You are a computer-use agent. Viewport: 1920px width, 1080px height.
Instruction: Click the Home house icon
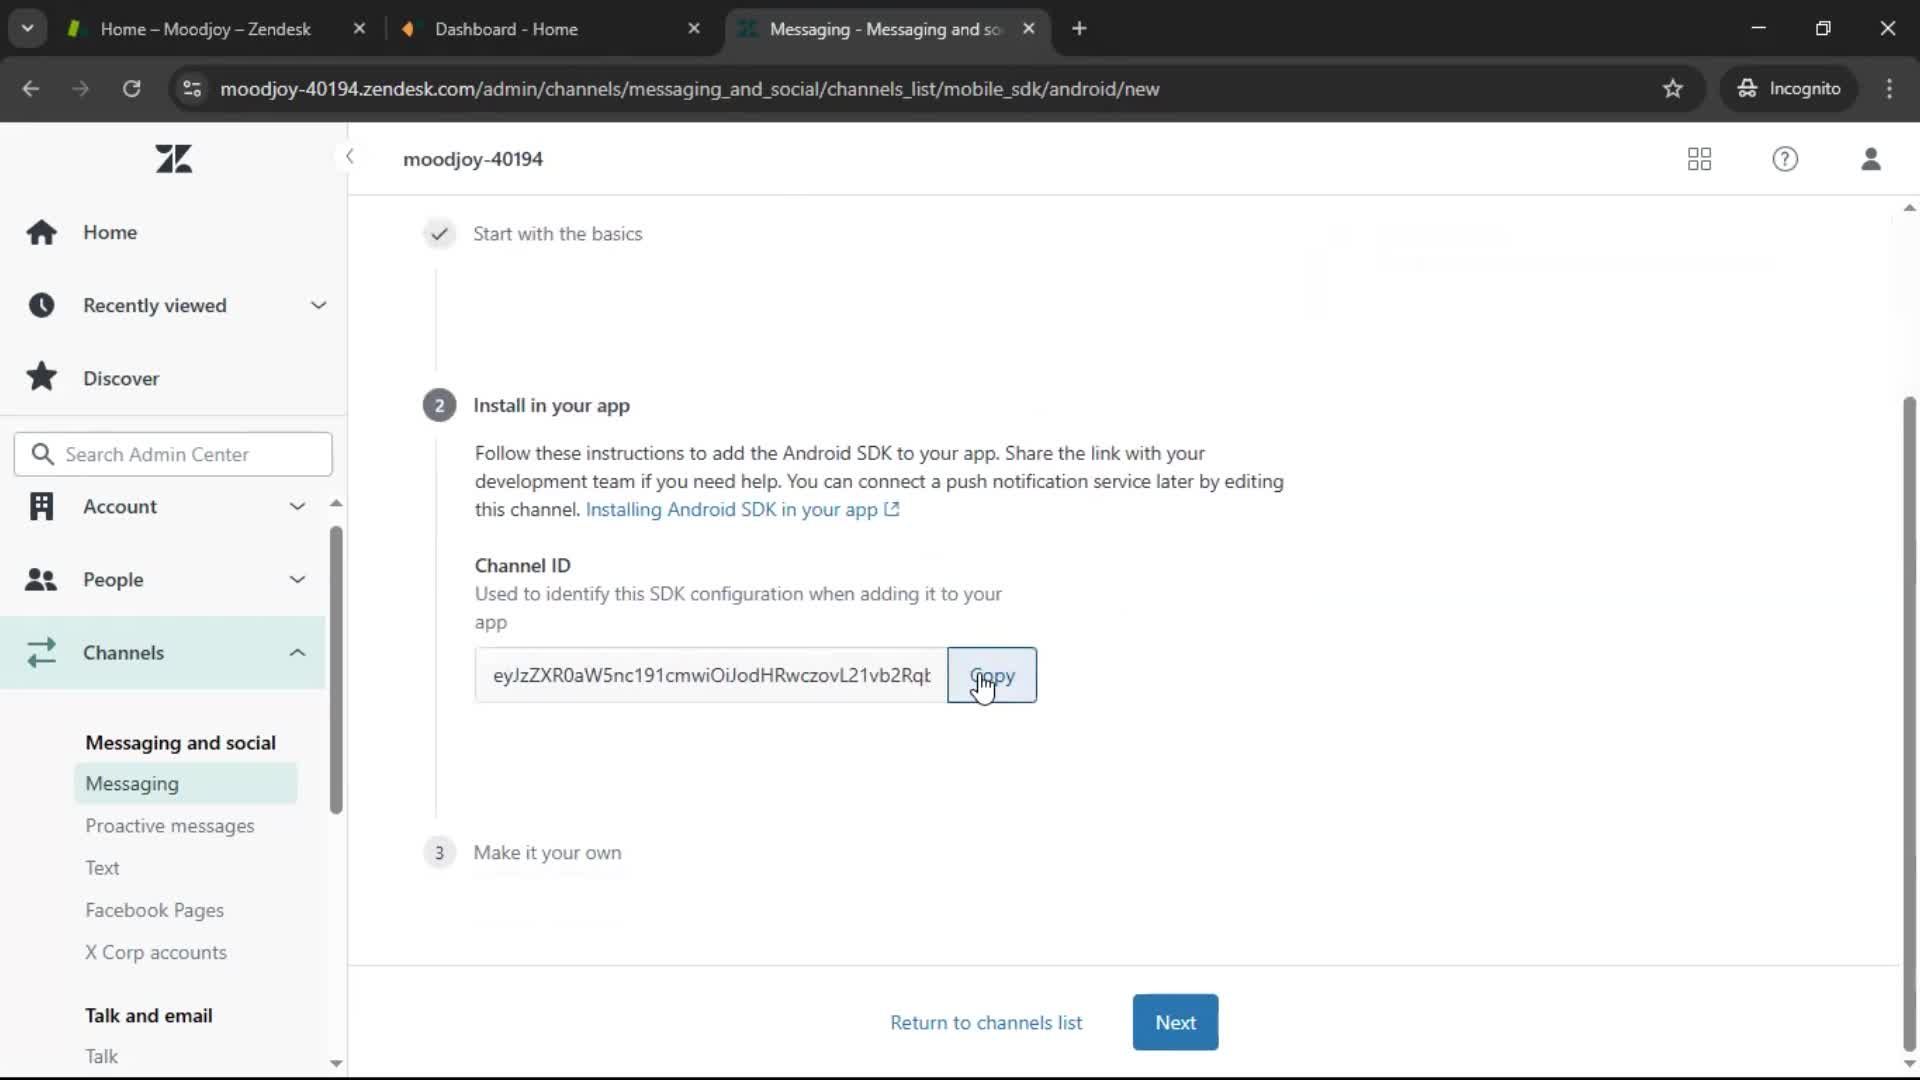coord(41,232)
